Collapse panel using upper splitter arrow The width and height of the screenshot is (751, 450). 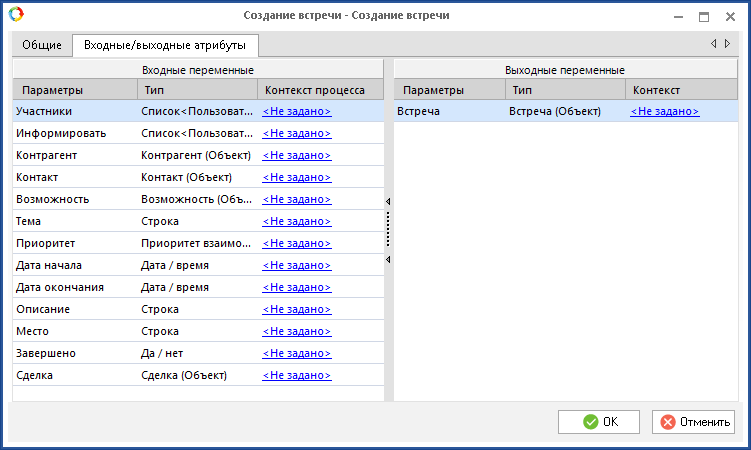[x=388, y=202]
